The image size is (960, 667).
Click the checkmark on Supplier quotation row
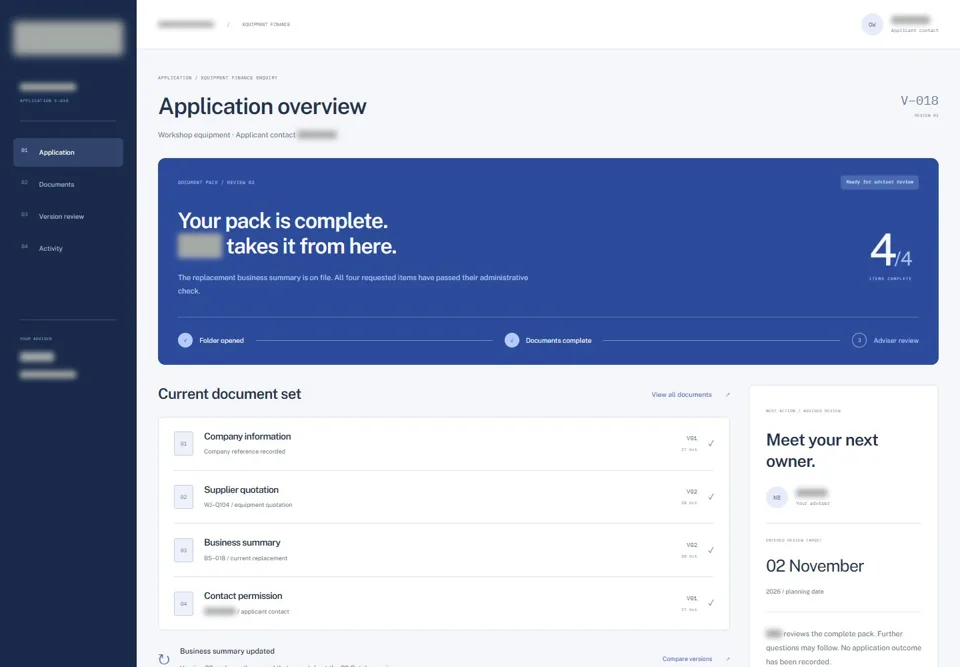coord(711,497)
